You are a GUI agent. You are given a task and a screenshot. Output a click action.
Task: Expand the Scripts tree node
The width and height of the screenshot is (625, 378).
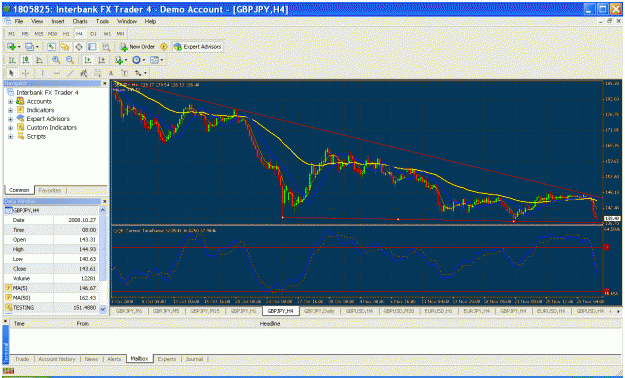tap(10, 137)
